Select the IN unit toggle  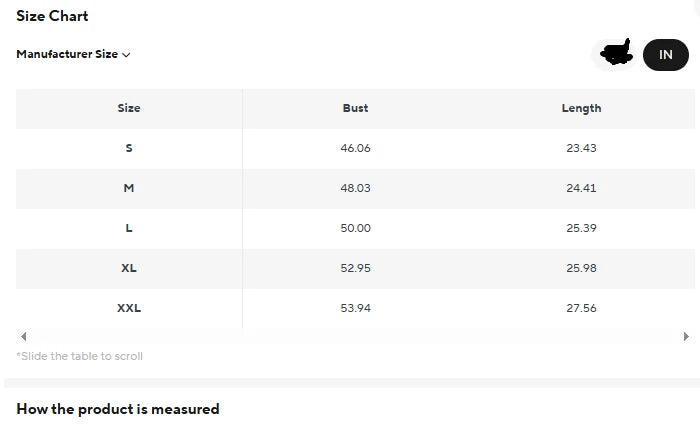[x=665, y=55]
